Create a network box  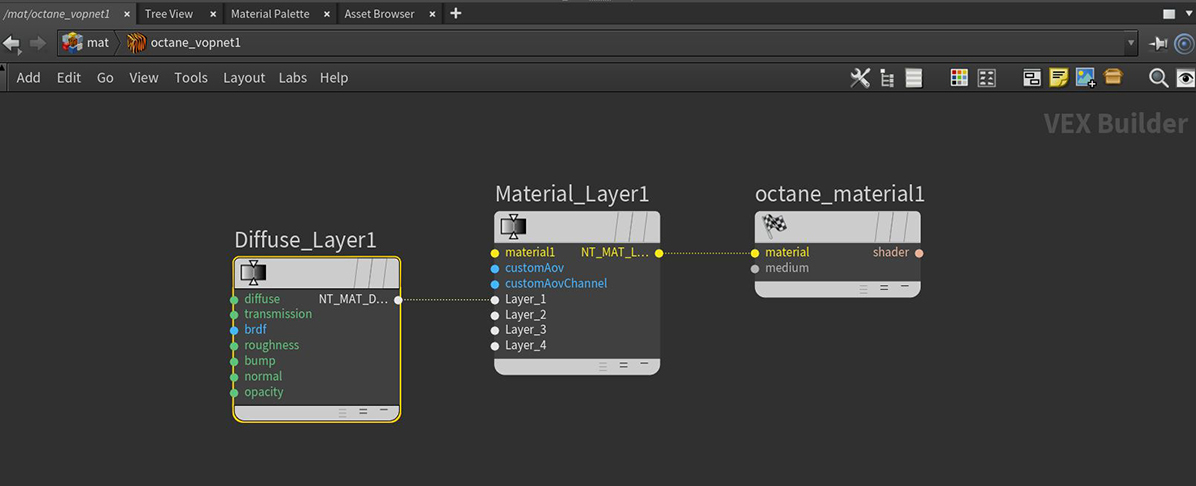point(1032,78)
